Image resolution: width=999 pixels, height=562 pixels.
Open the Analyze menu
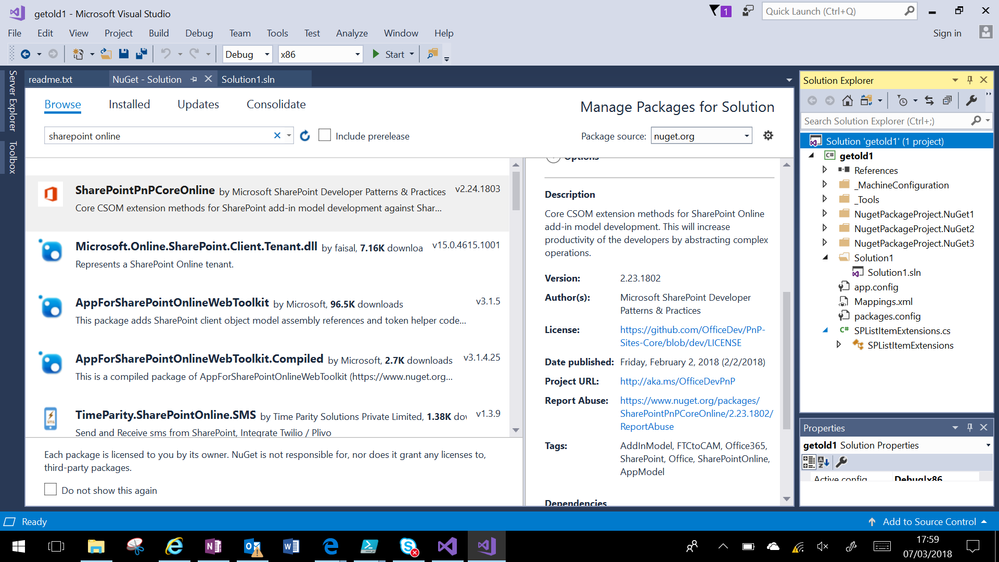point(352,33)
